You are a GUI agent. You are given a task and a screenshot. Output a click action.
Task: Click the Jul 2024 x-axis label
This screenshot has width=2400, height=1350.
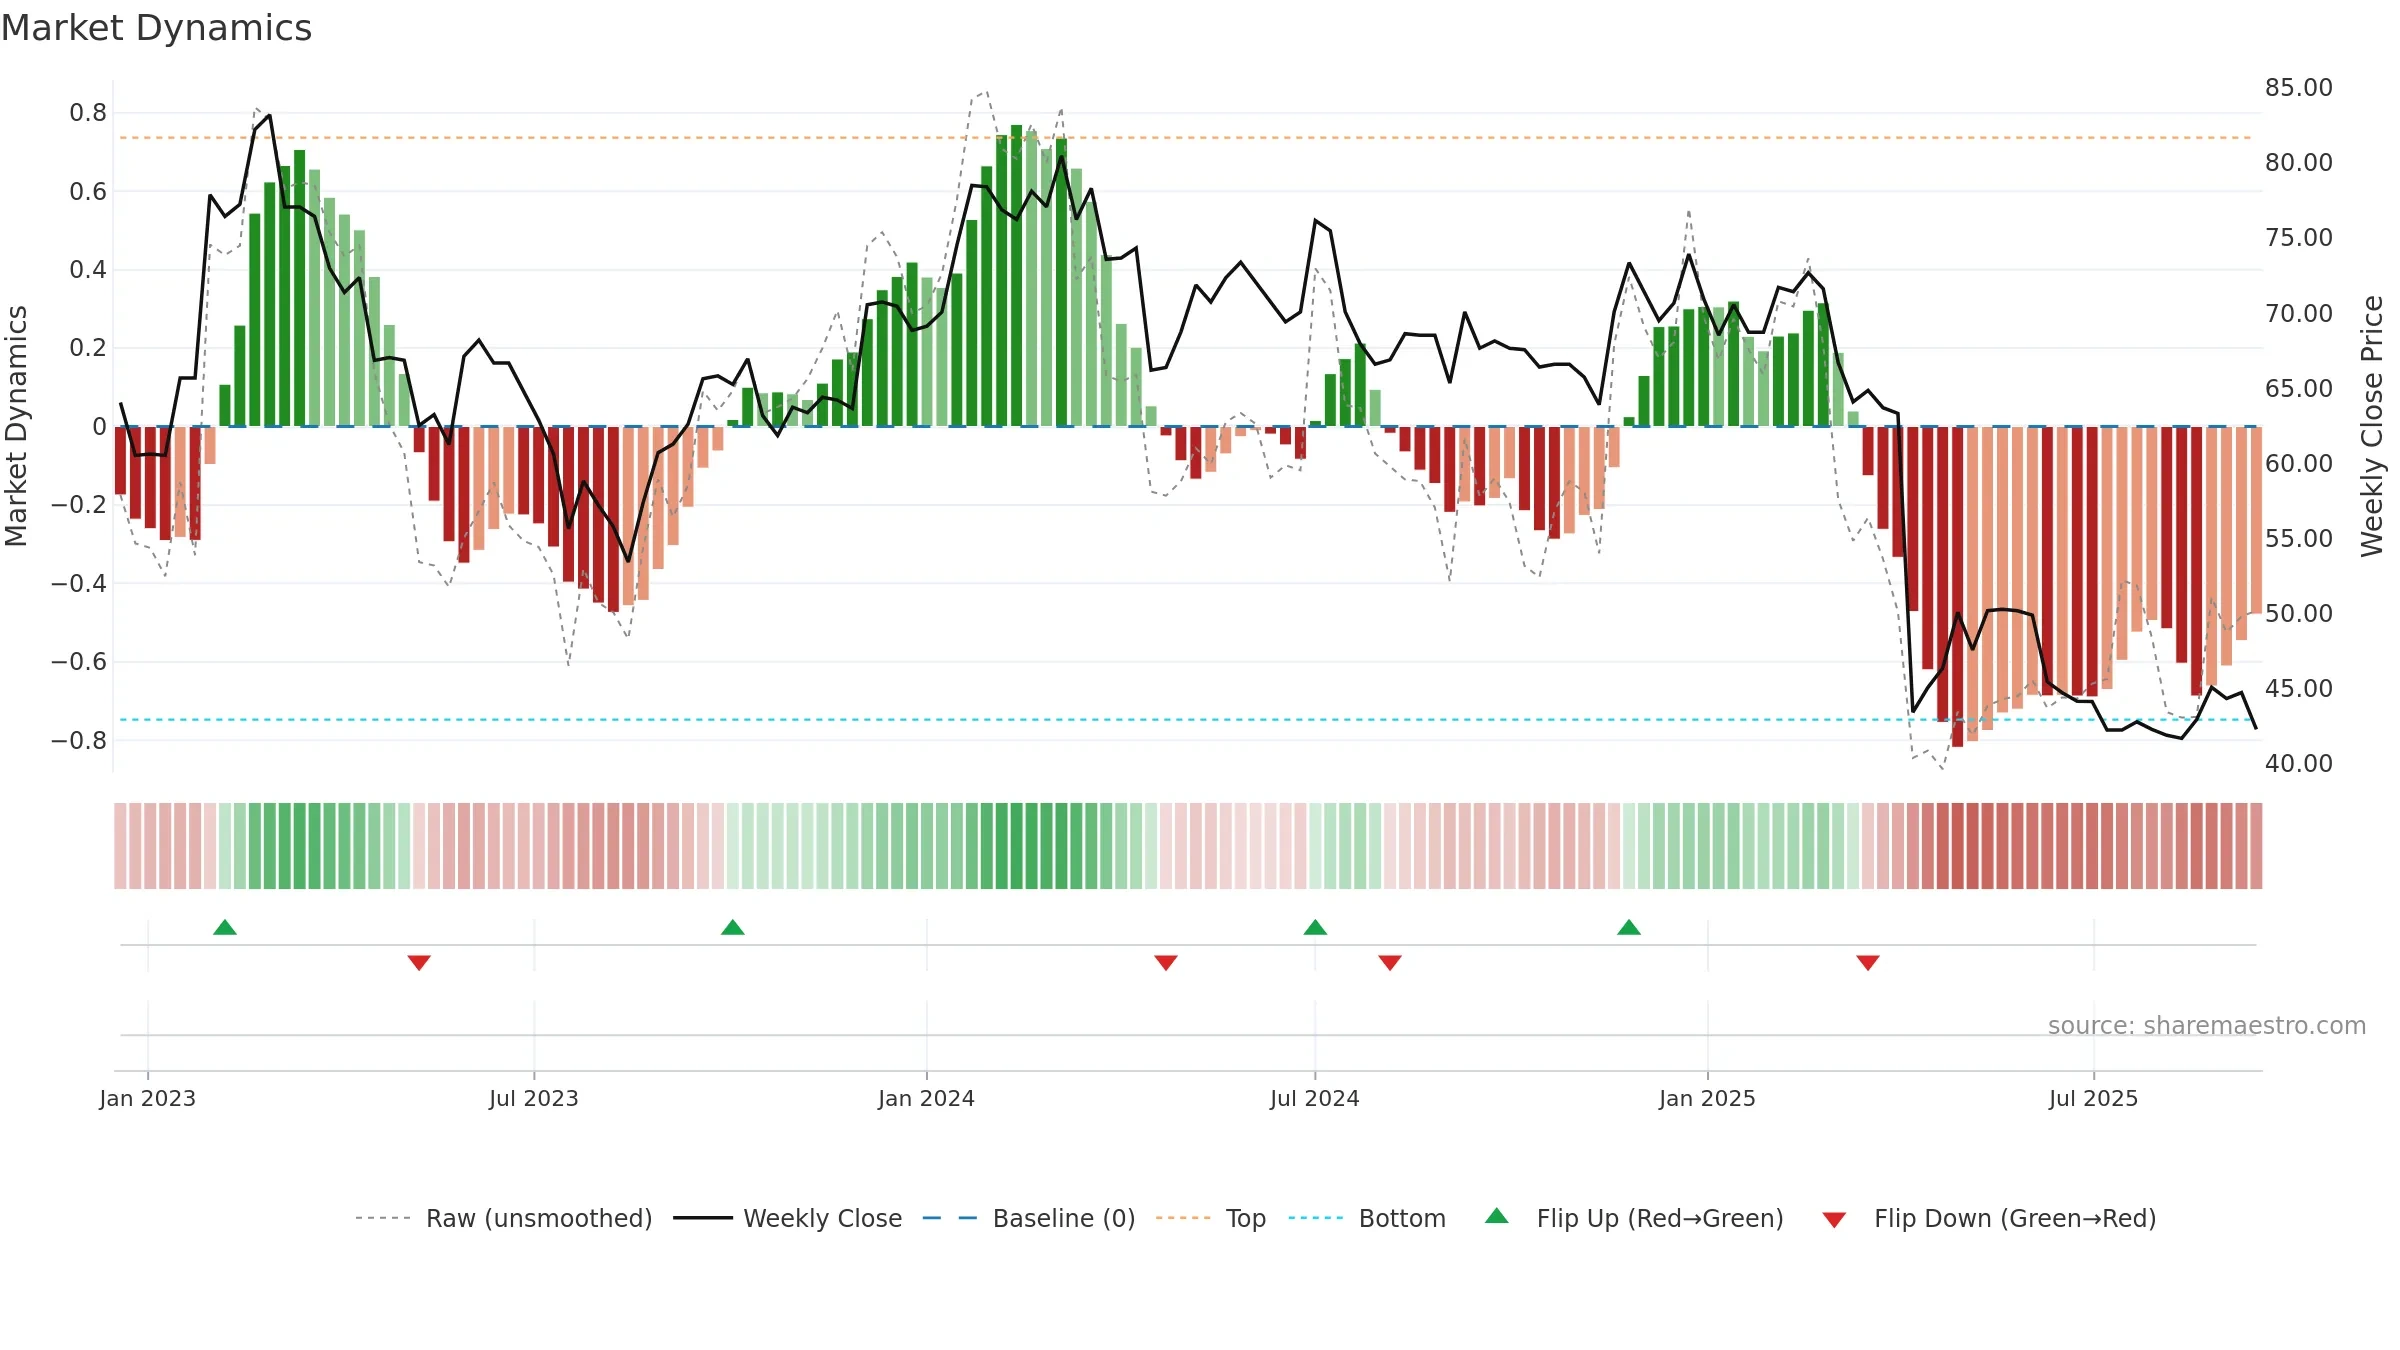click(x=1315, y=1099)
